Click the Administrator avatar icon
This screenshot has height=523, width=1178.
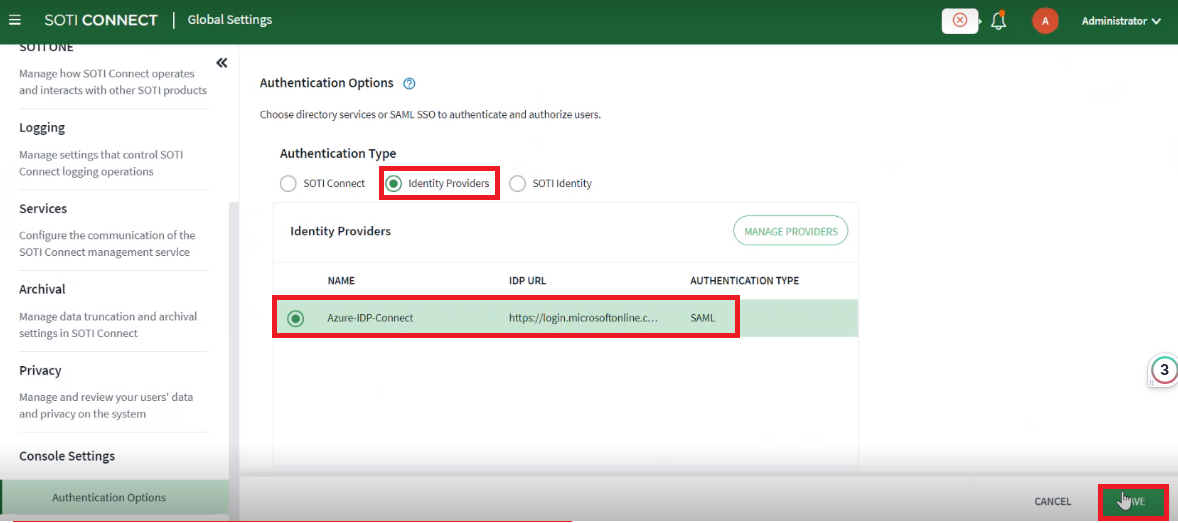(1045, 21)
